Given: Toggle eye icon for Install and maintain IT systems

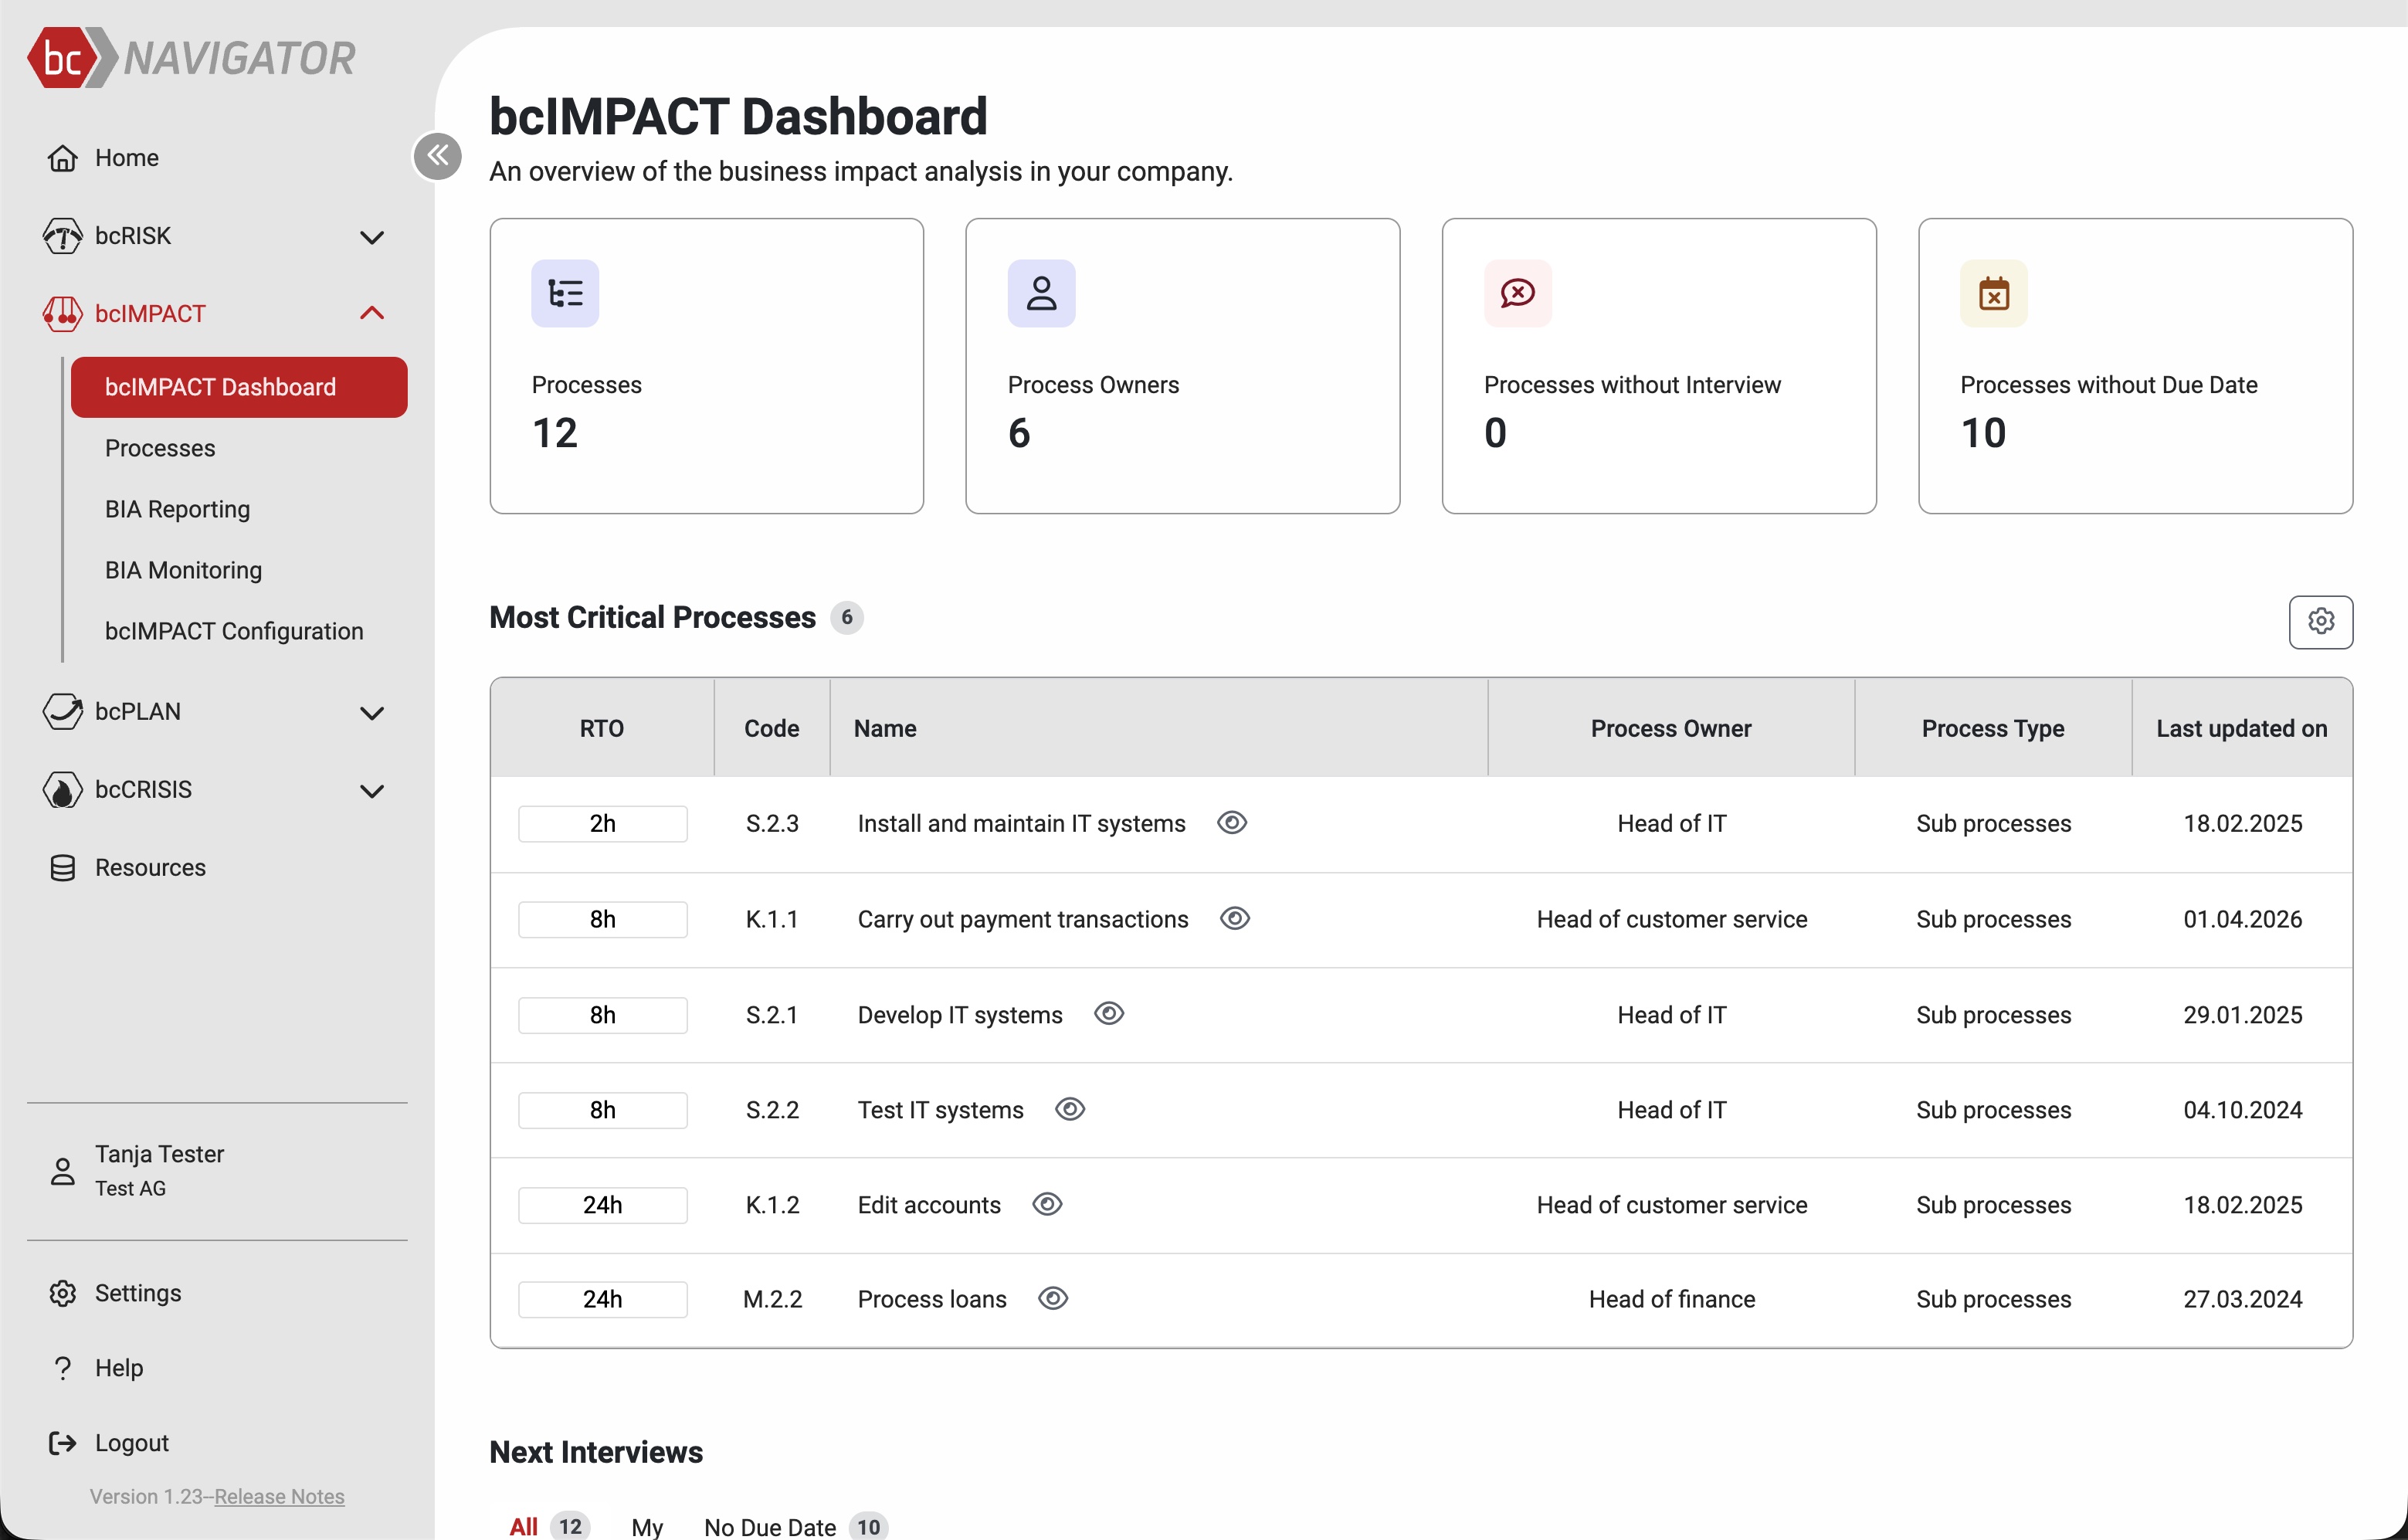Looking at the screenshot, I should pyautogui.click(x=1231, y=822).
